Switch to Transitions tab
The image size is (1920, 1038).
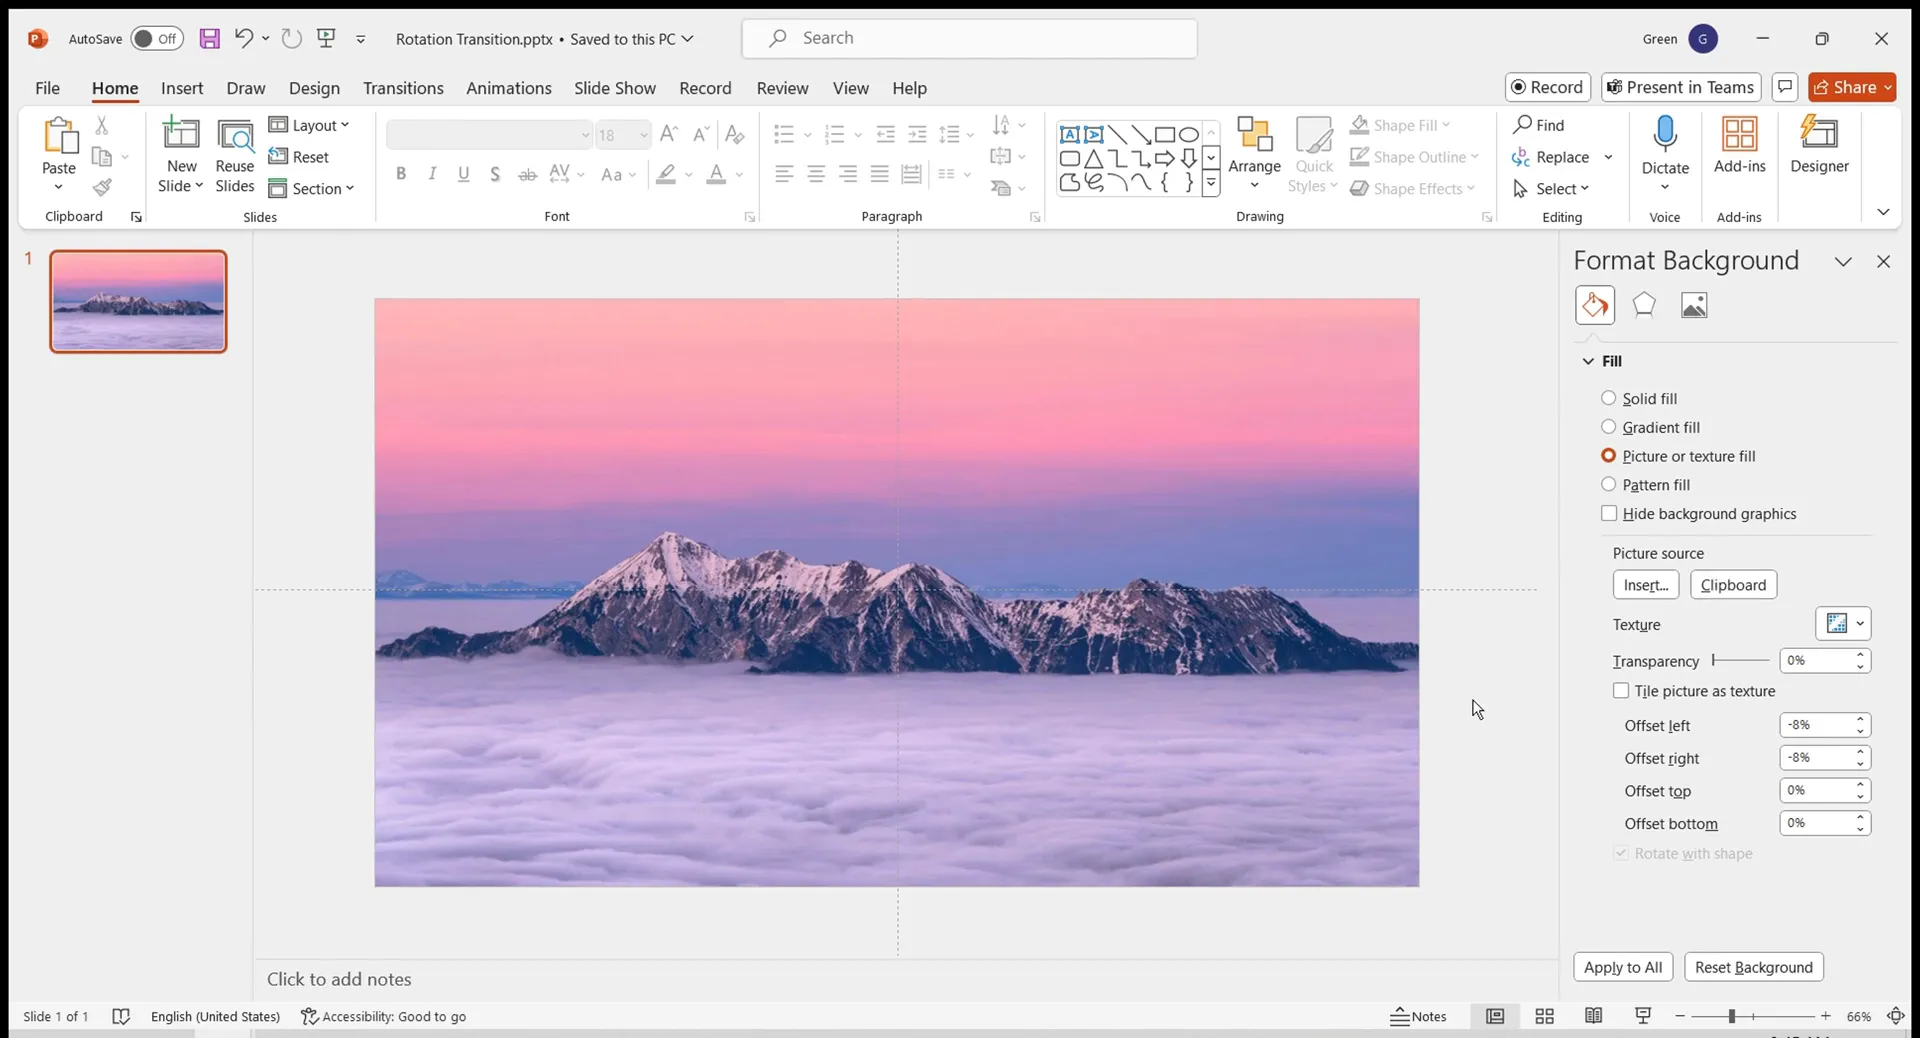(x=403, y=88)
